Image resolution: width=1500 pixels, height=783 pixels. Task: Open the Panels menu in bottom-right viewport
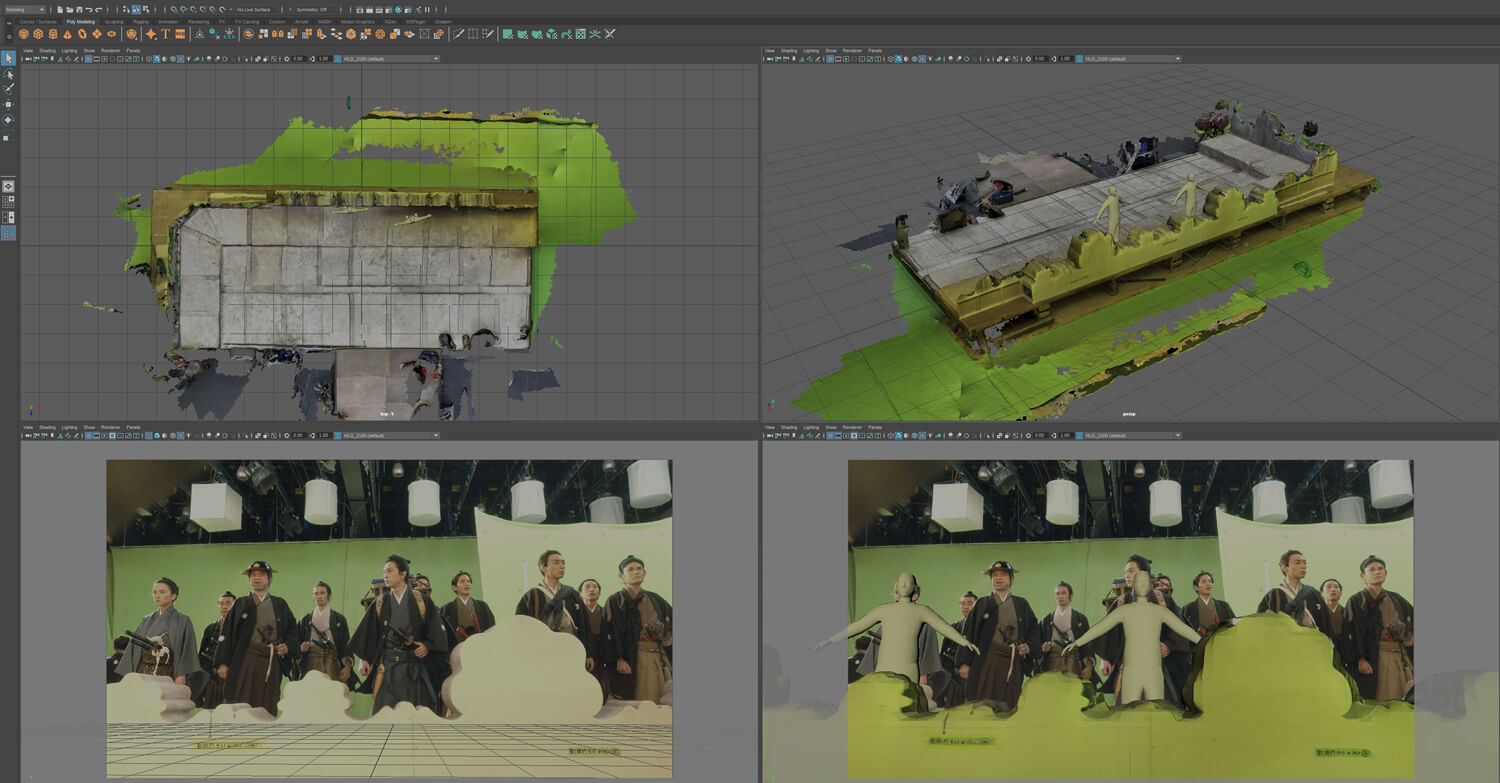coord(875,427)
